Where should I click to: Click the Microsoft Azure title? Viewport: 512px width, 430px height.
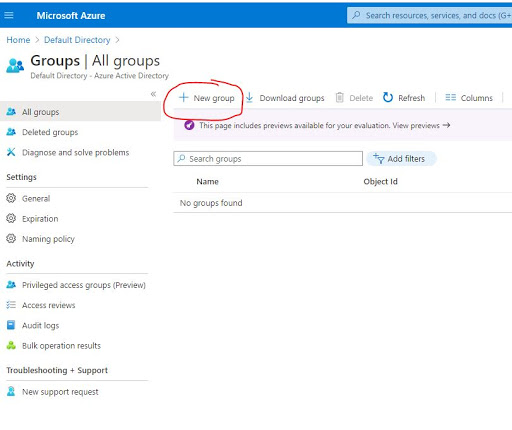[71, 16]
